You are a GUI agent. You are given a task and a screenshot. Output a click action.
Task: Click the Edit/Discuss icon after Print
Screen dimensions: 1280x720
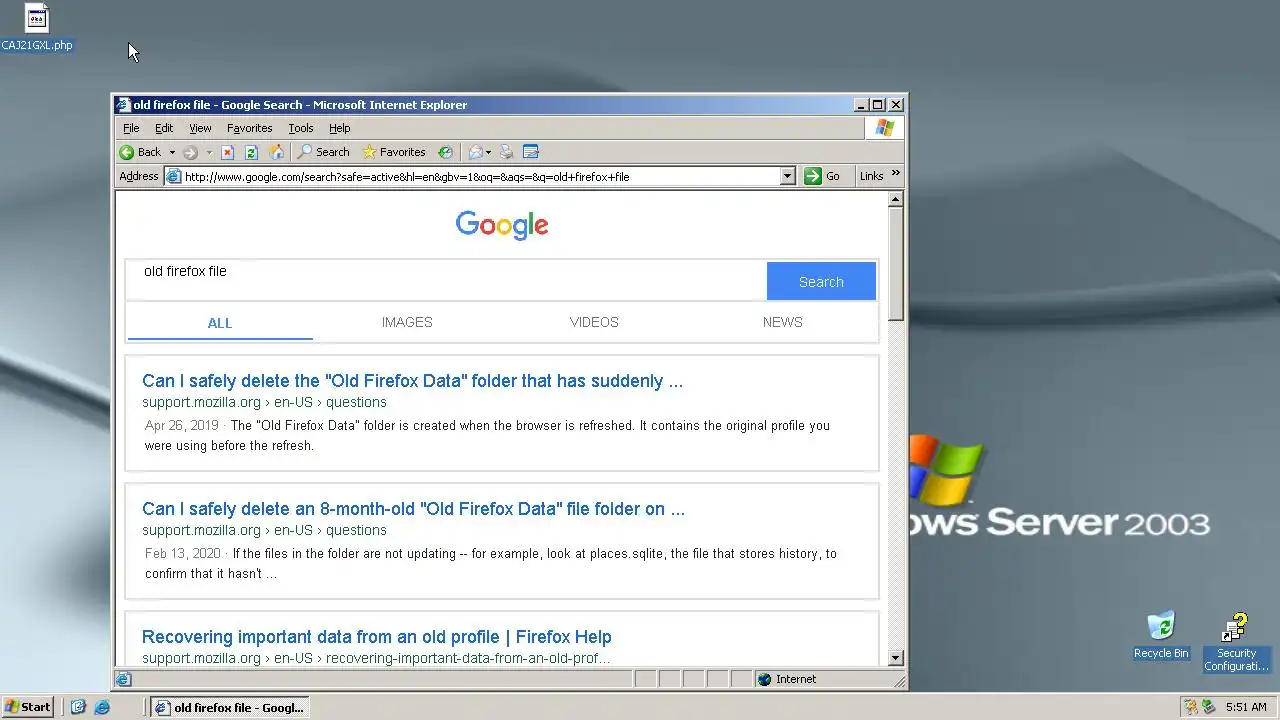[531, 152]
